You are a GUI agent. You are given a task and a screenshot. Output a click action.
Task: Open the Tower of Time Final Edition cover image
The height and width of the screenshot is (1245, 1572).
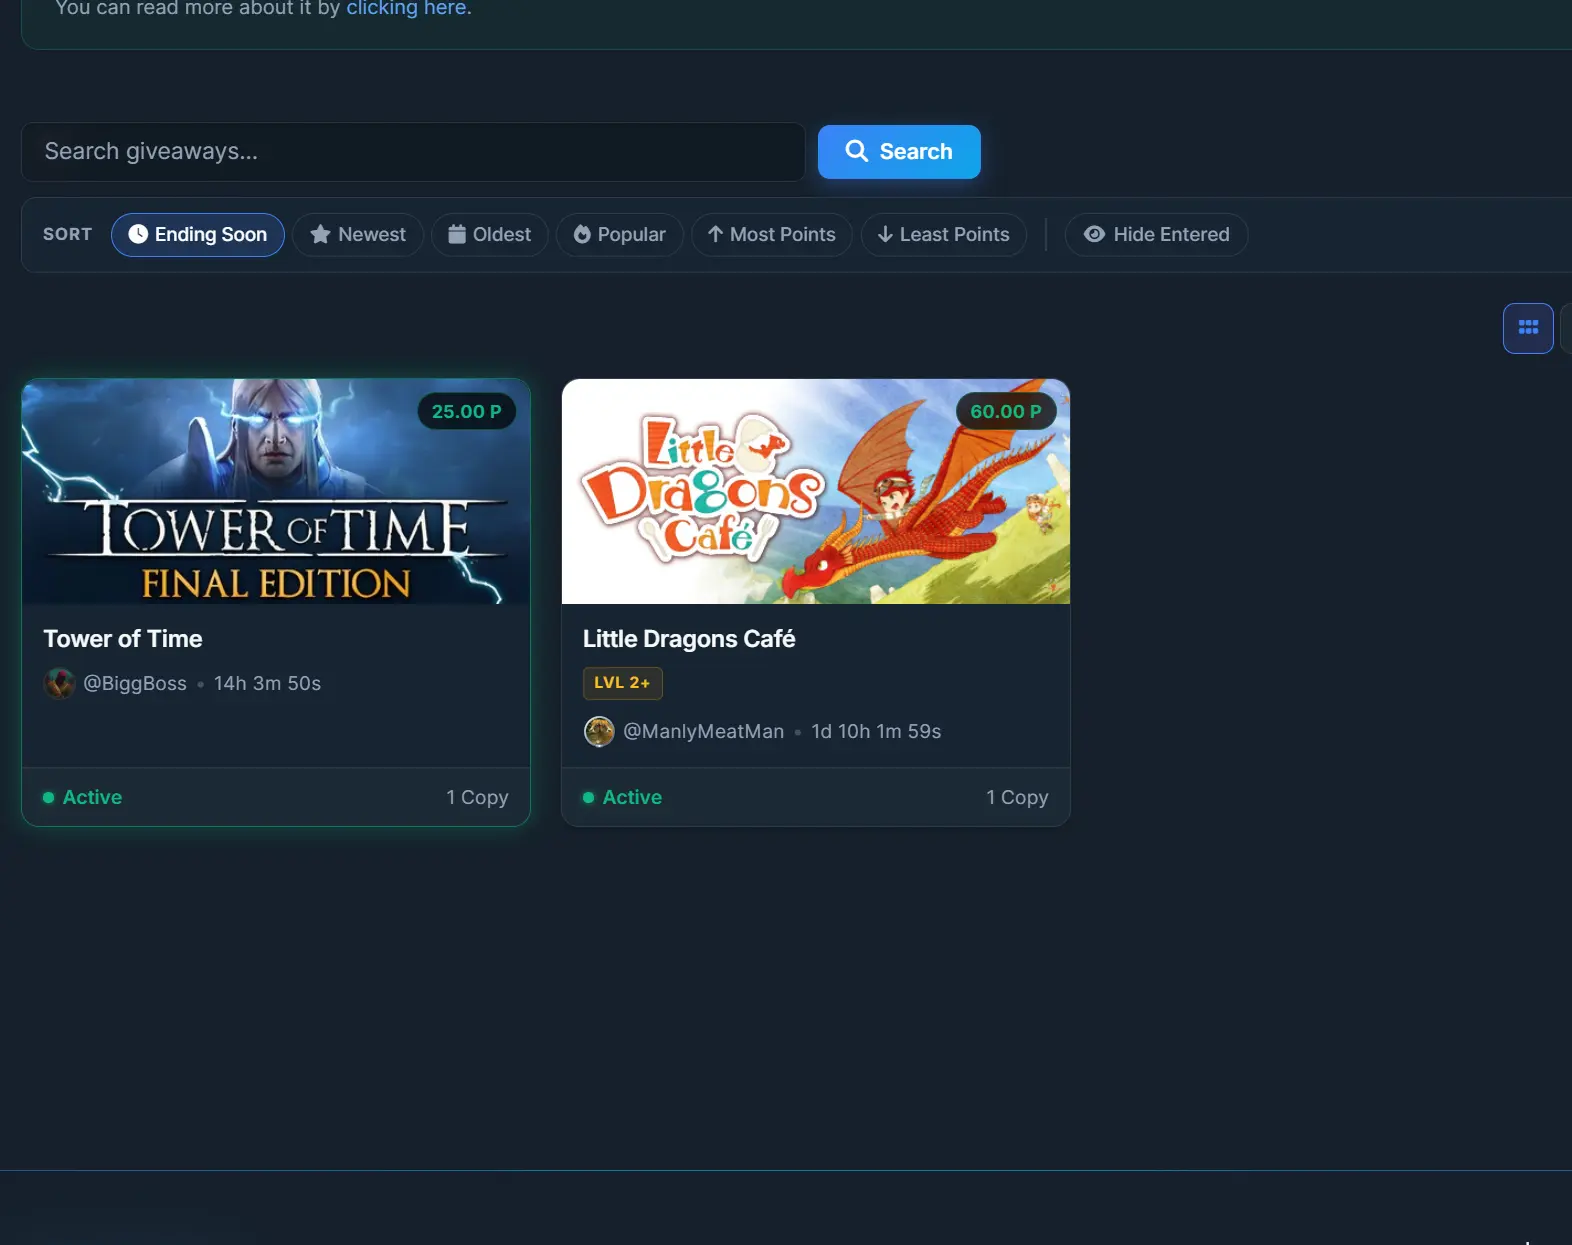276,491
